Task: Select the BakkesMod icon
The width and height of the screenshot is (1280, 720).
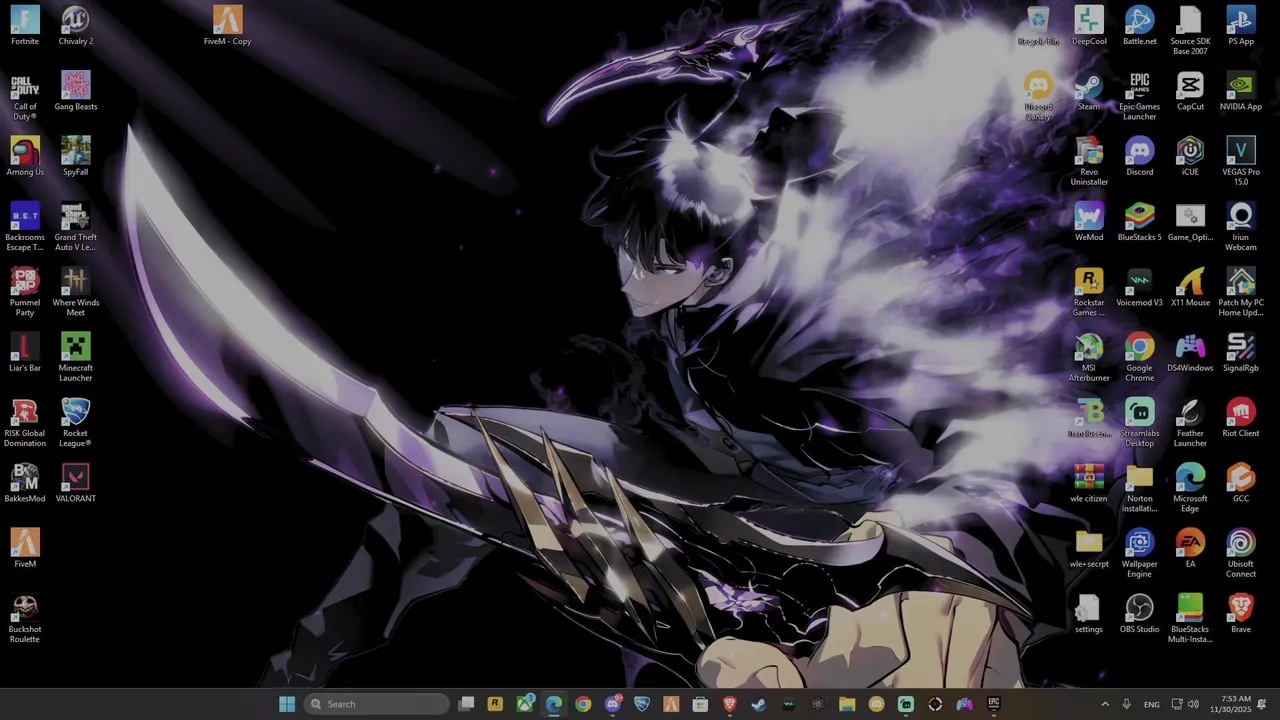Action: [25, 483]
